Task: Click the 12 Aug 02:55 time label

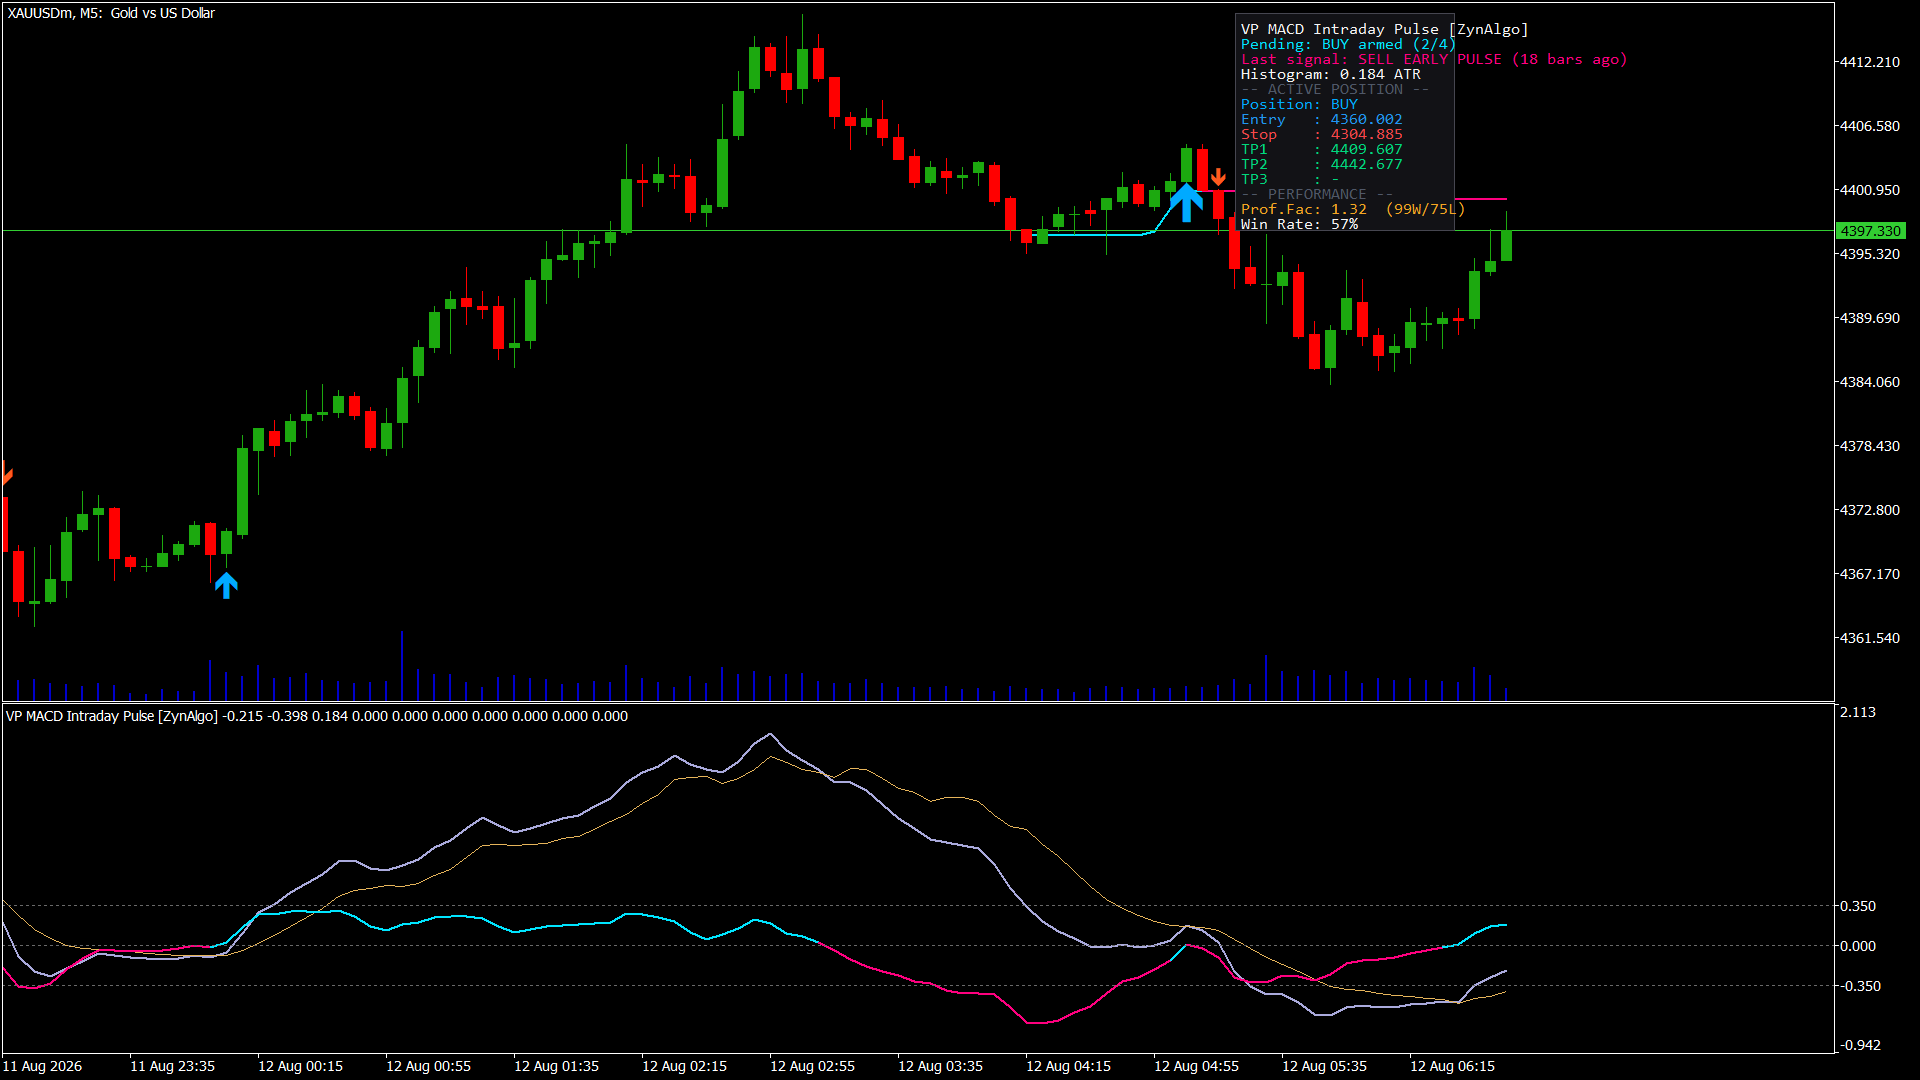Action: click(812, 1066)
